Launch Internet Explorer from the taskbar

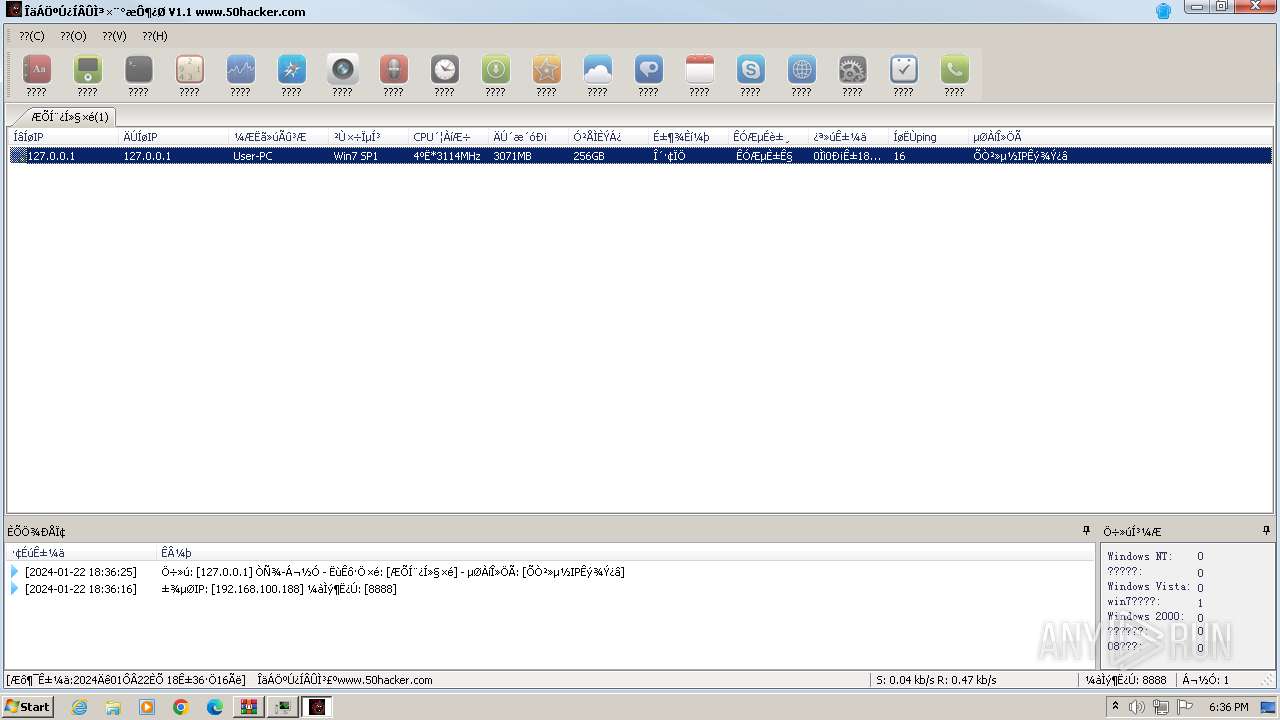coord(79,707)
